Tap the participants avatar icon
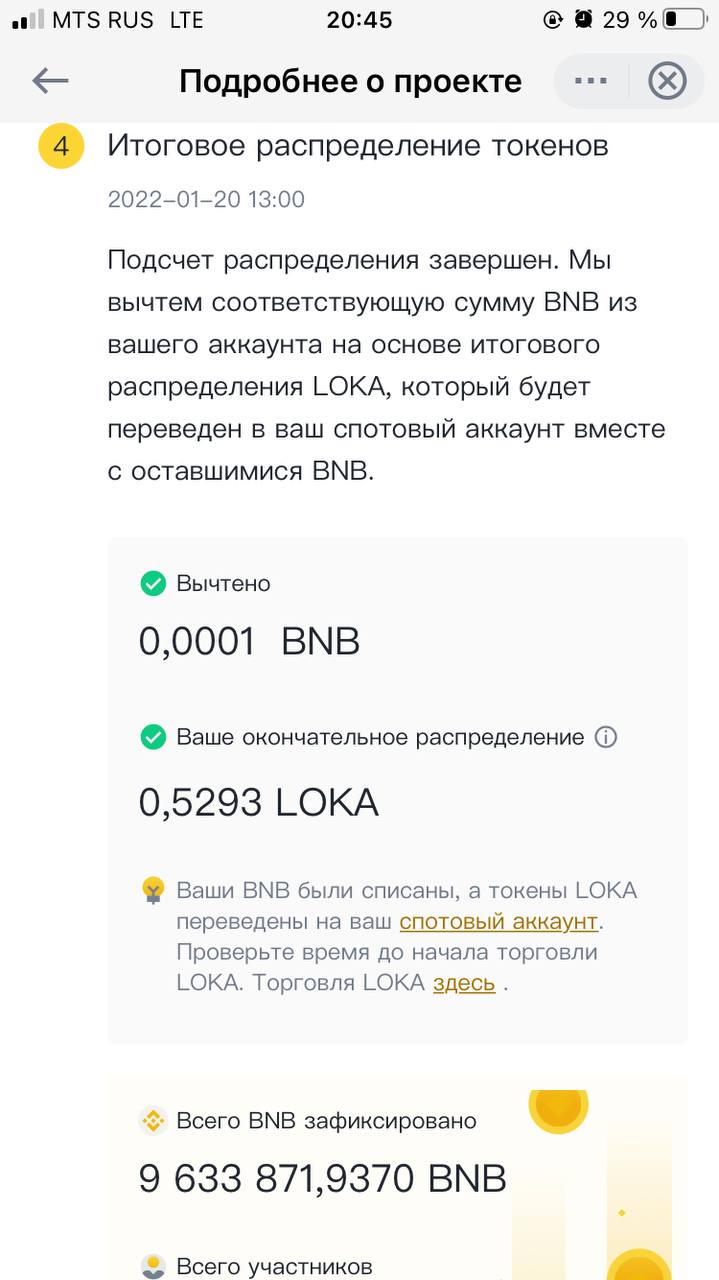This screenshot has height=1280, width=719. [153, 1266]
